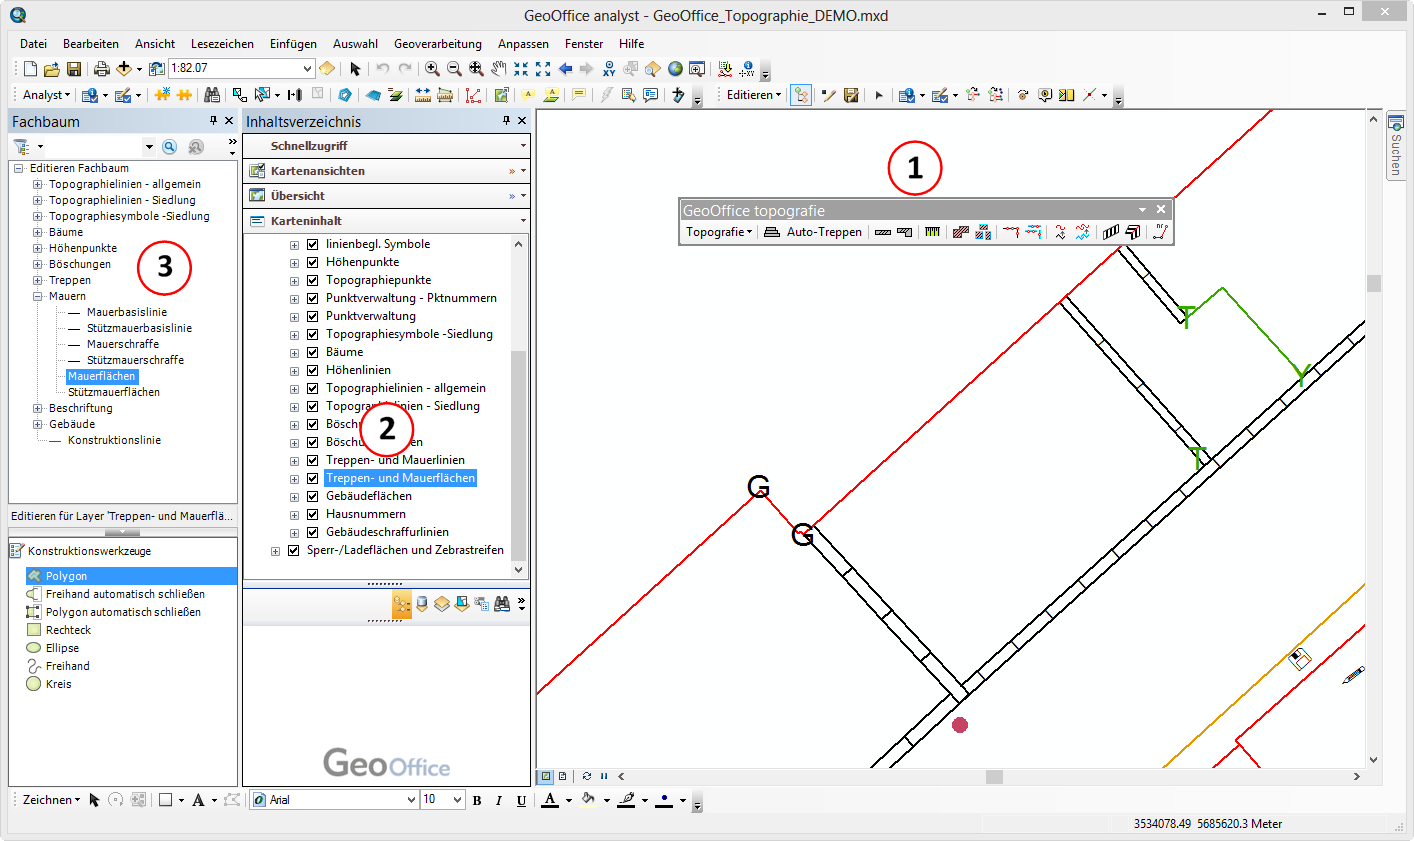Click the Save document icon

click(x=74, y=69)
